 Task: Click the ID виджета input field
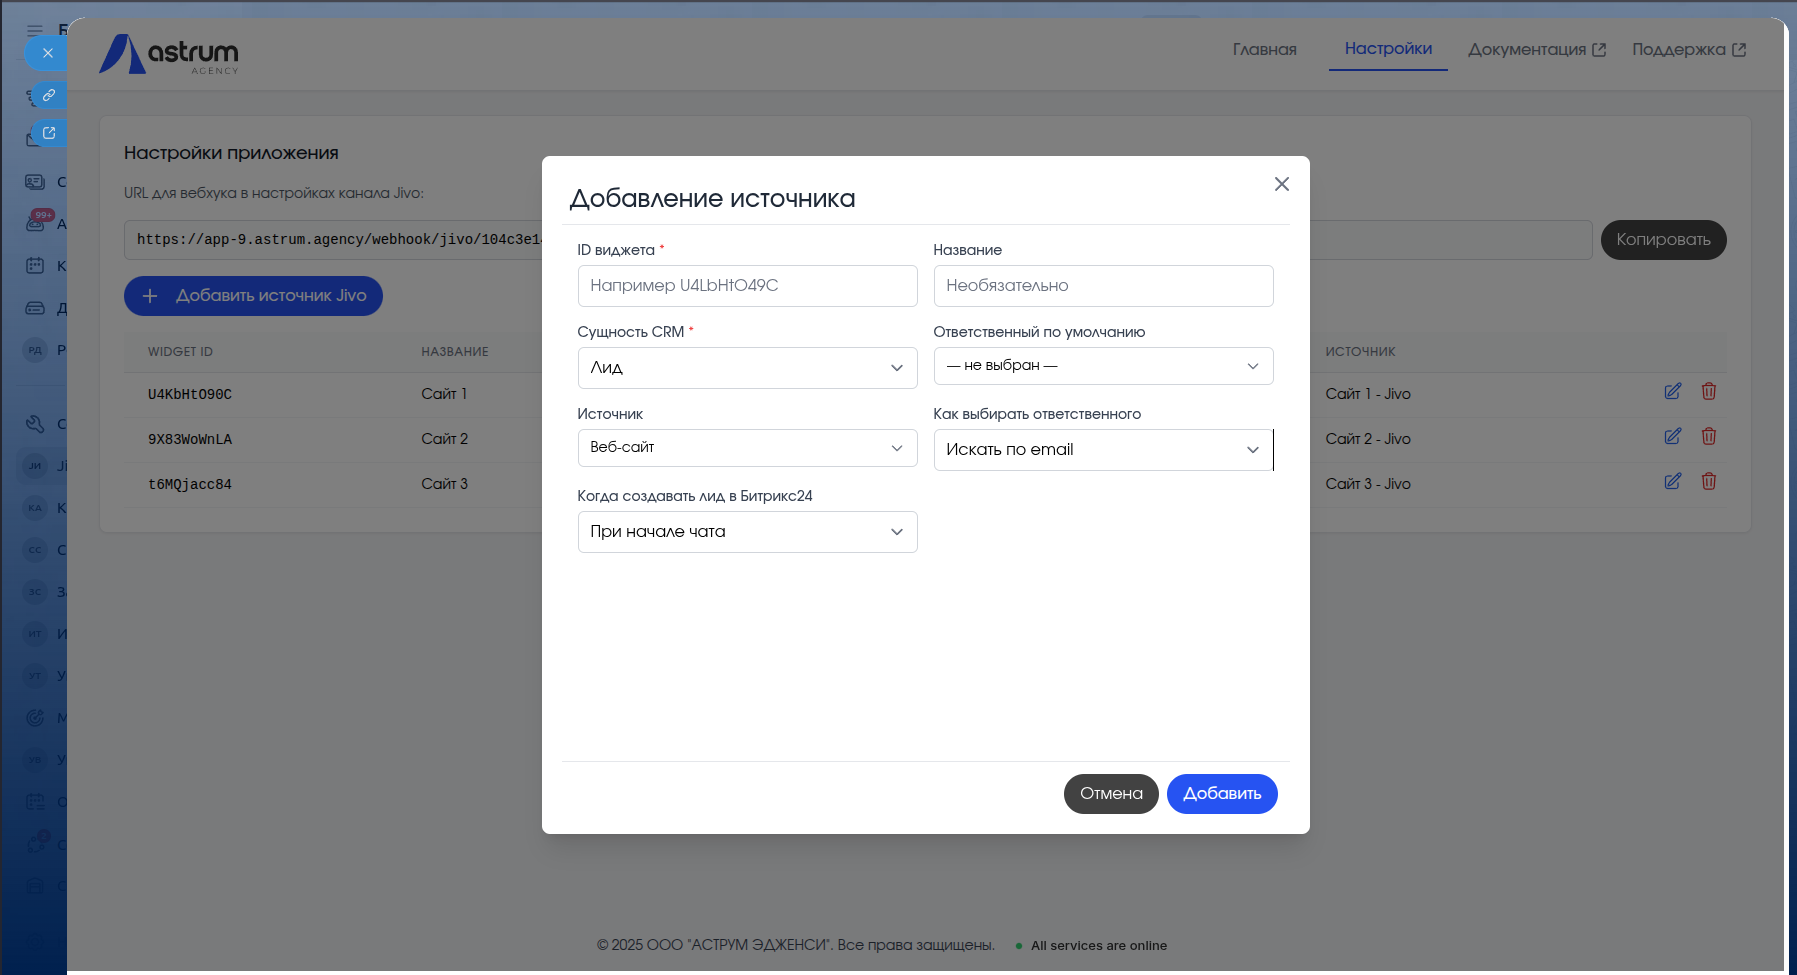747,286
